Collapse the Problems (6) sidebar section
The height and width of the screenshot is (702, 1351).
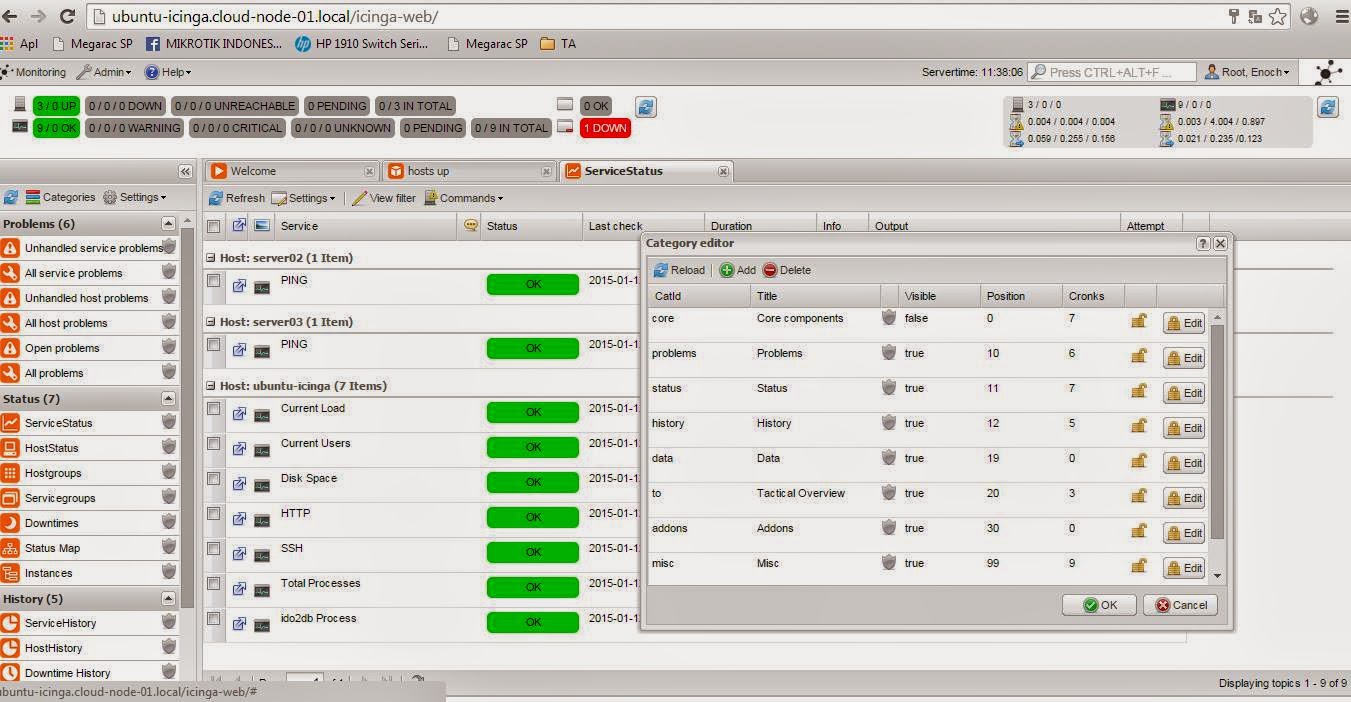point(168,224)
